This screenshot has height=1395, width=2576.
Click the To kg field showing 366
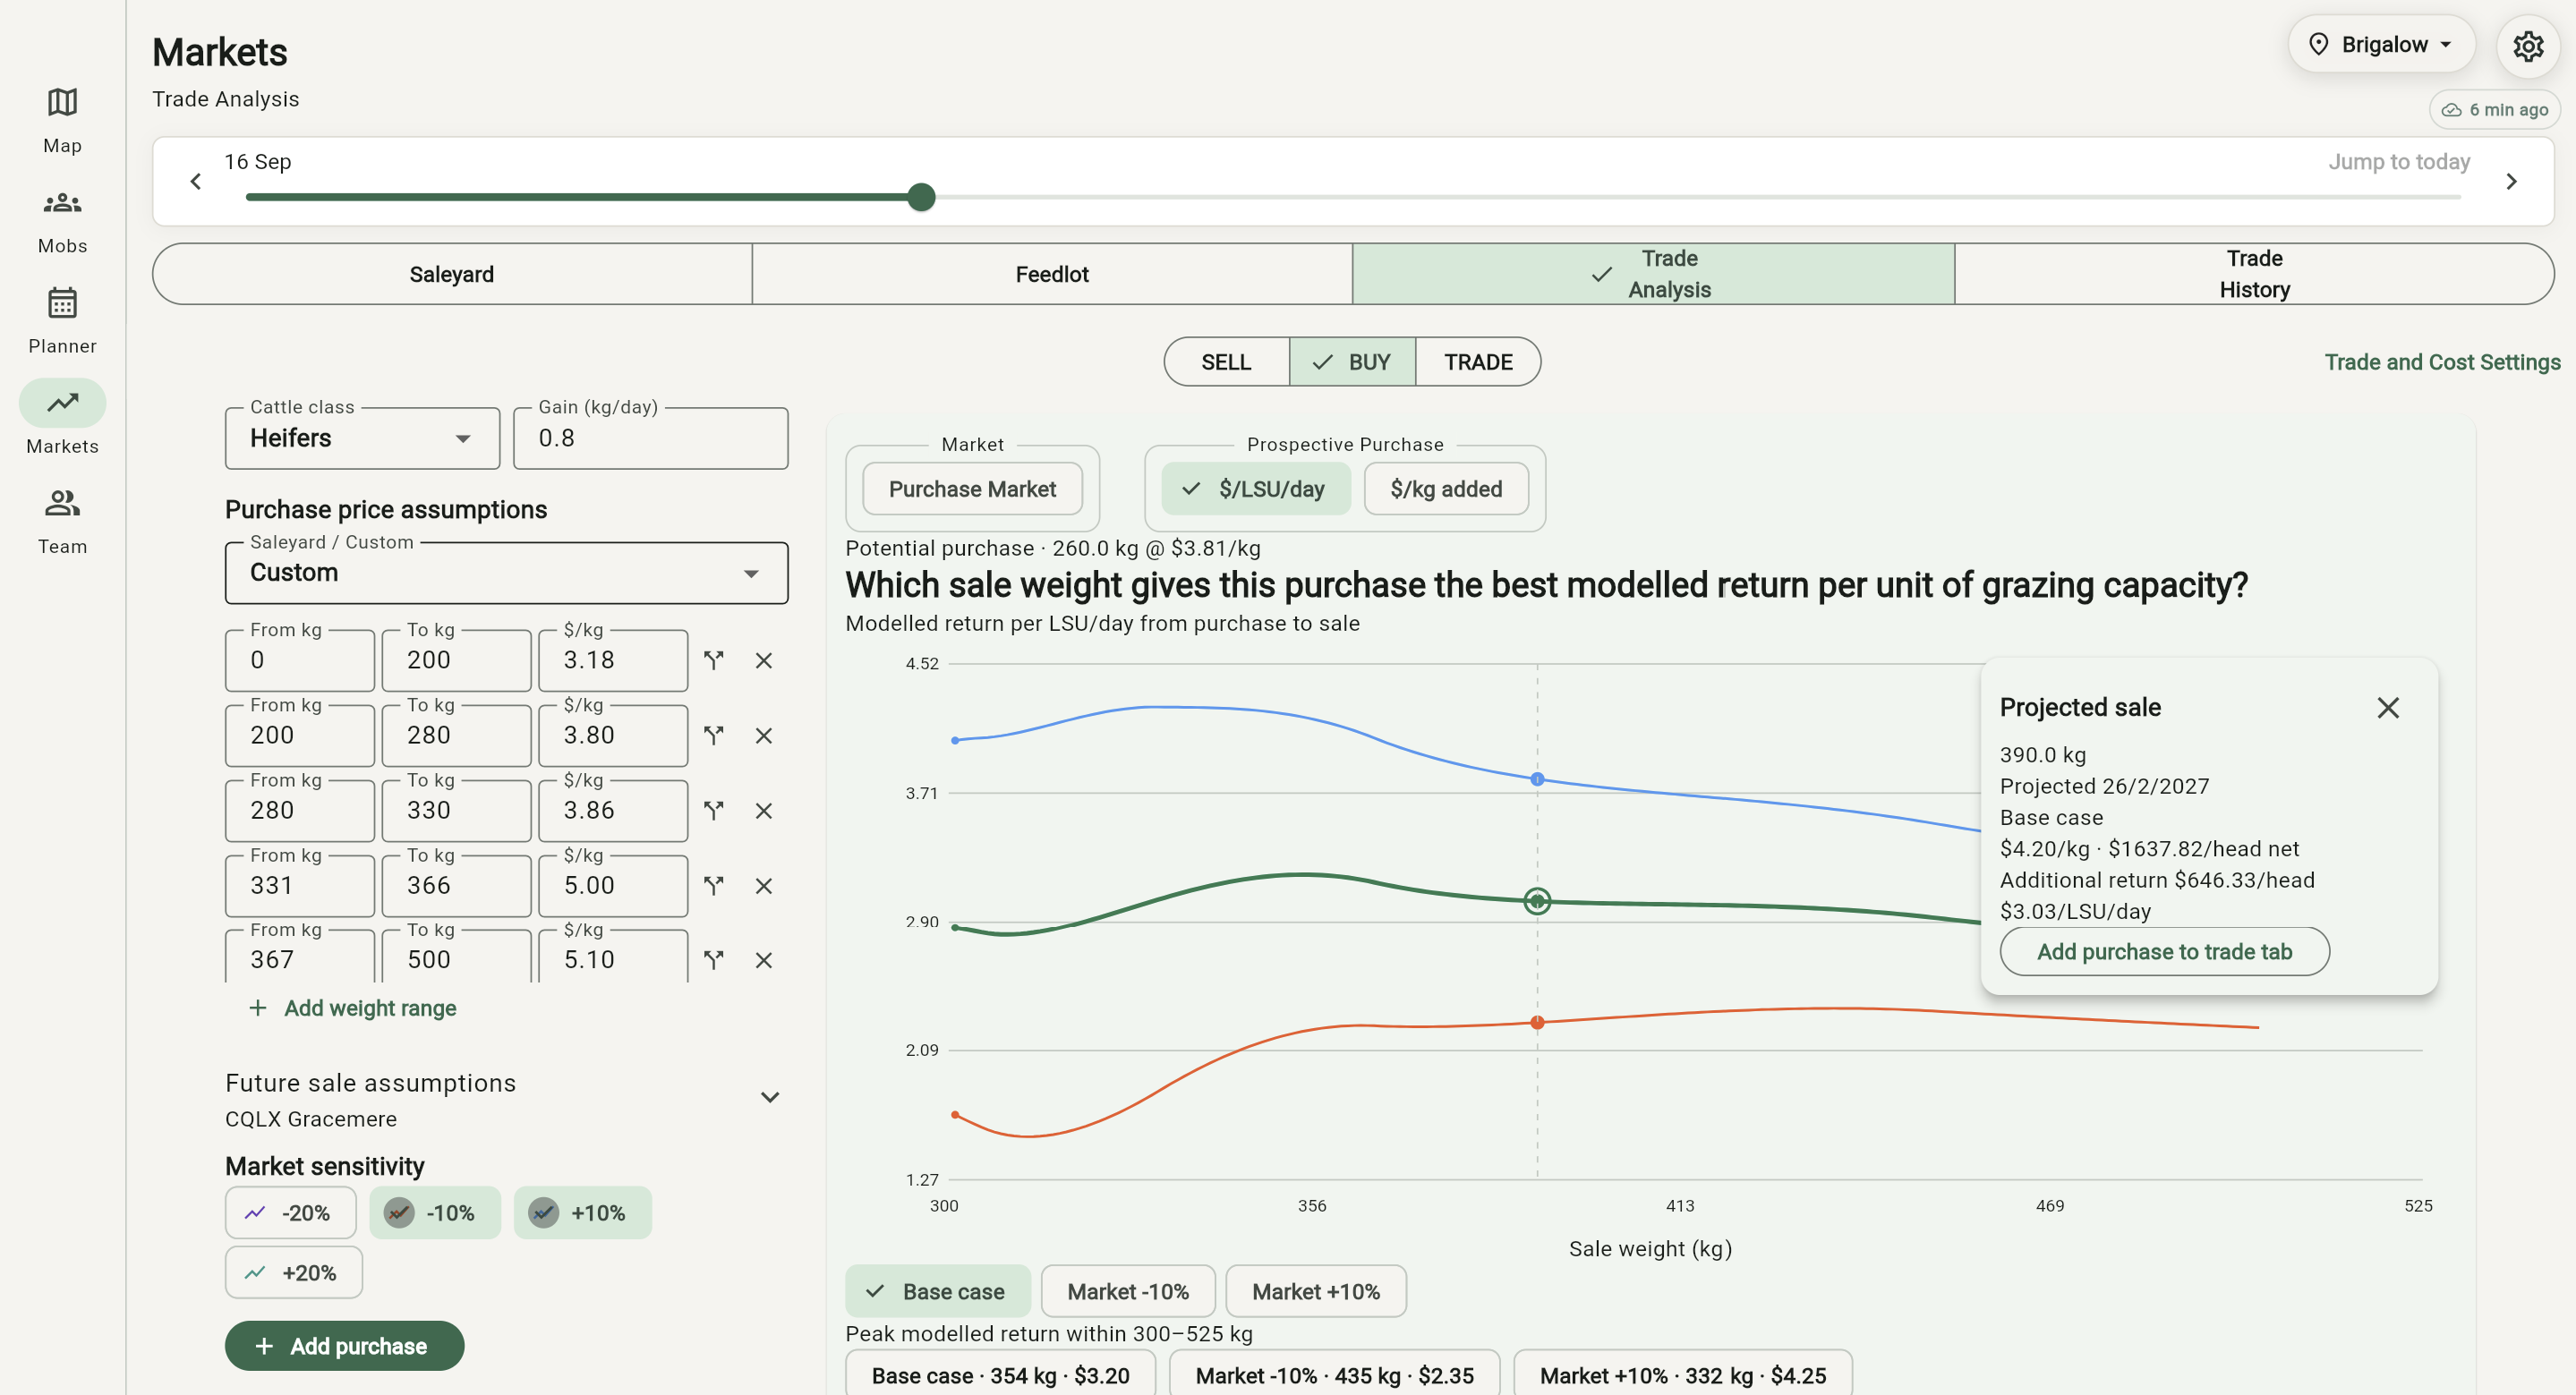click(456, 885)
